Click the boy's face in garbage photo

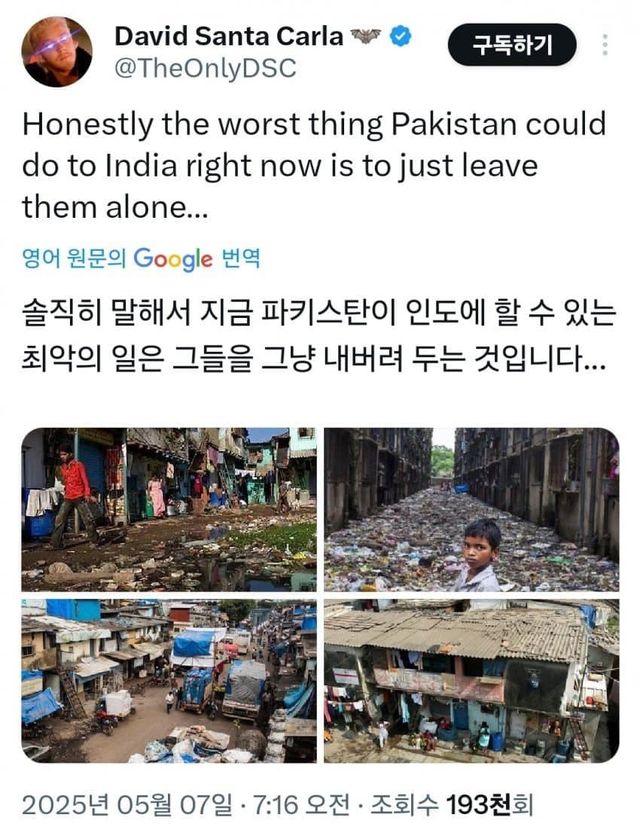[x=481, y=546]
